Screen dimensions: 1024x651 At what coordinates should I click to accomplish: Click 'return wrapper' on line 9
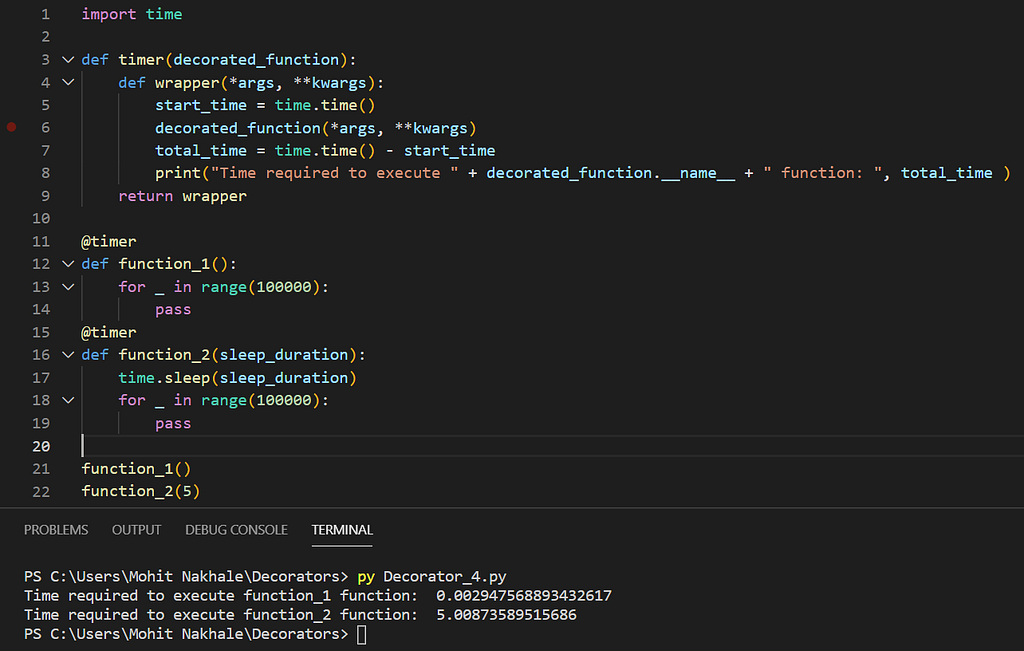pos(183,196)
